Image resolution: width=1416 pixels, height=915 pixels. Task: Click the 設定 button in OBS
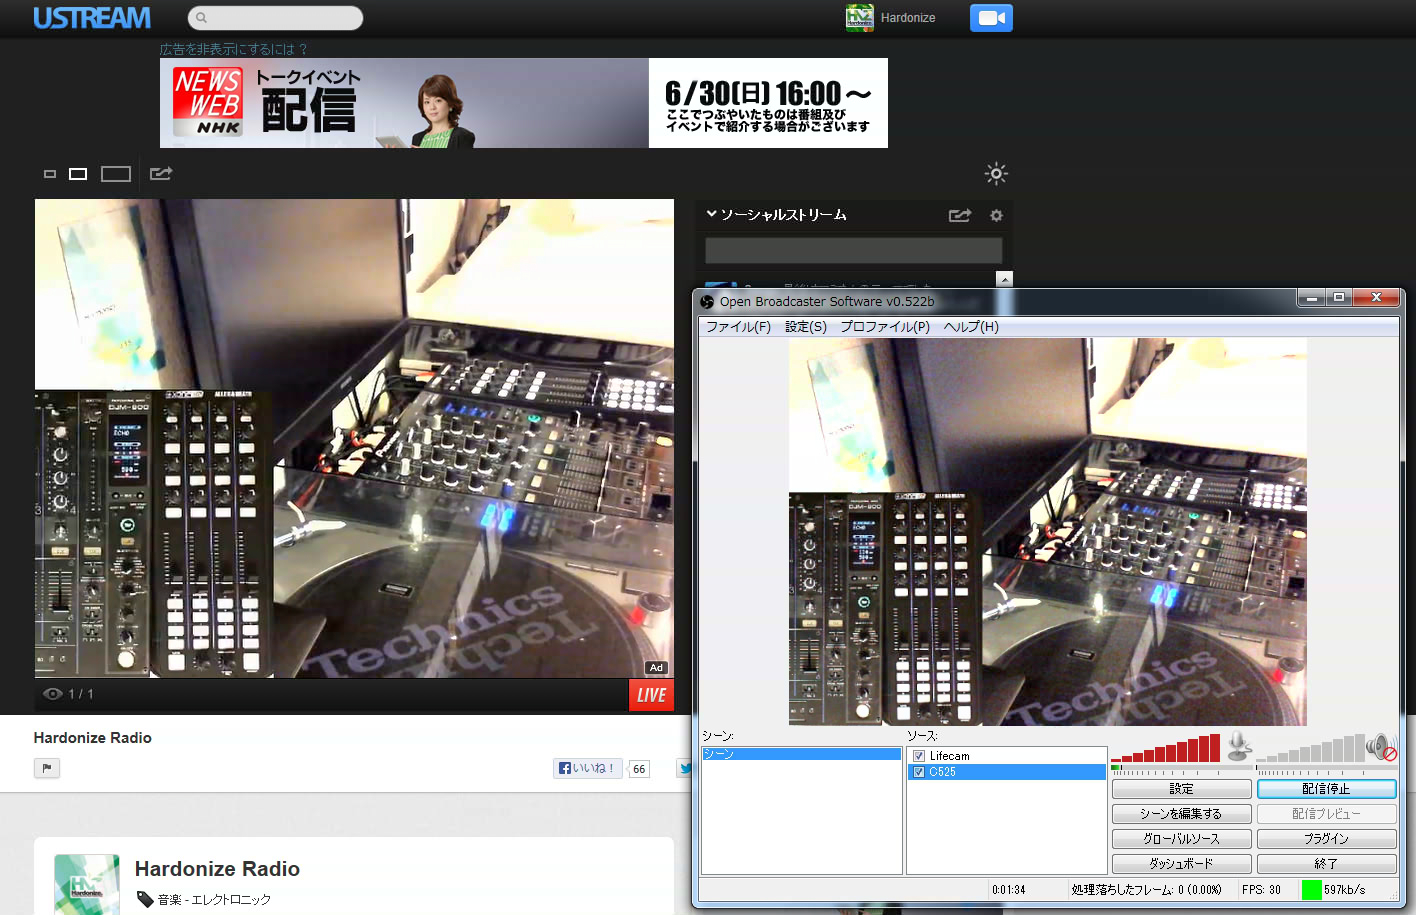[1182, 789]
